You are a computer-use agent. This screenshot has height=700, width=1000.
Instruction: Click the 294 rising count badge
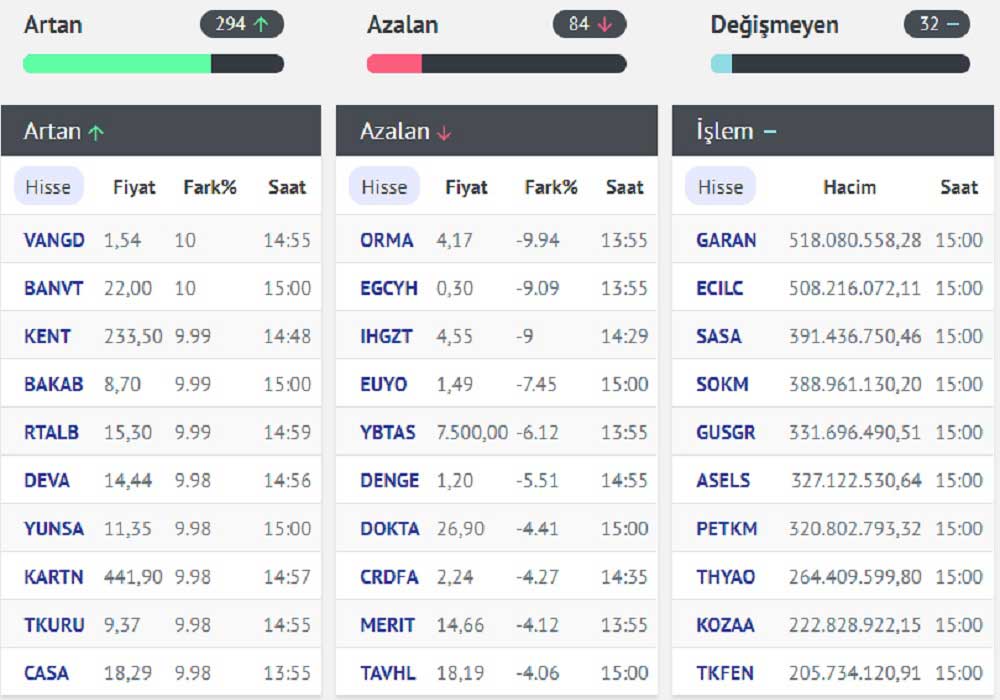[242, 24]
